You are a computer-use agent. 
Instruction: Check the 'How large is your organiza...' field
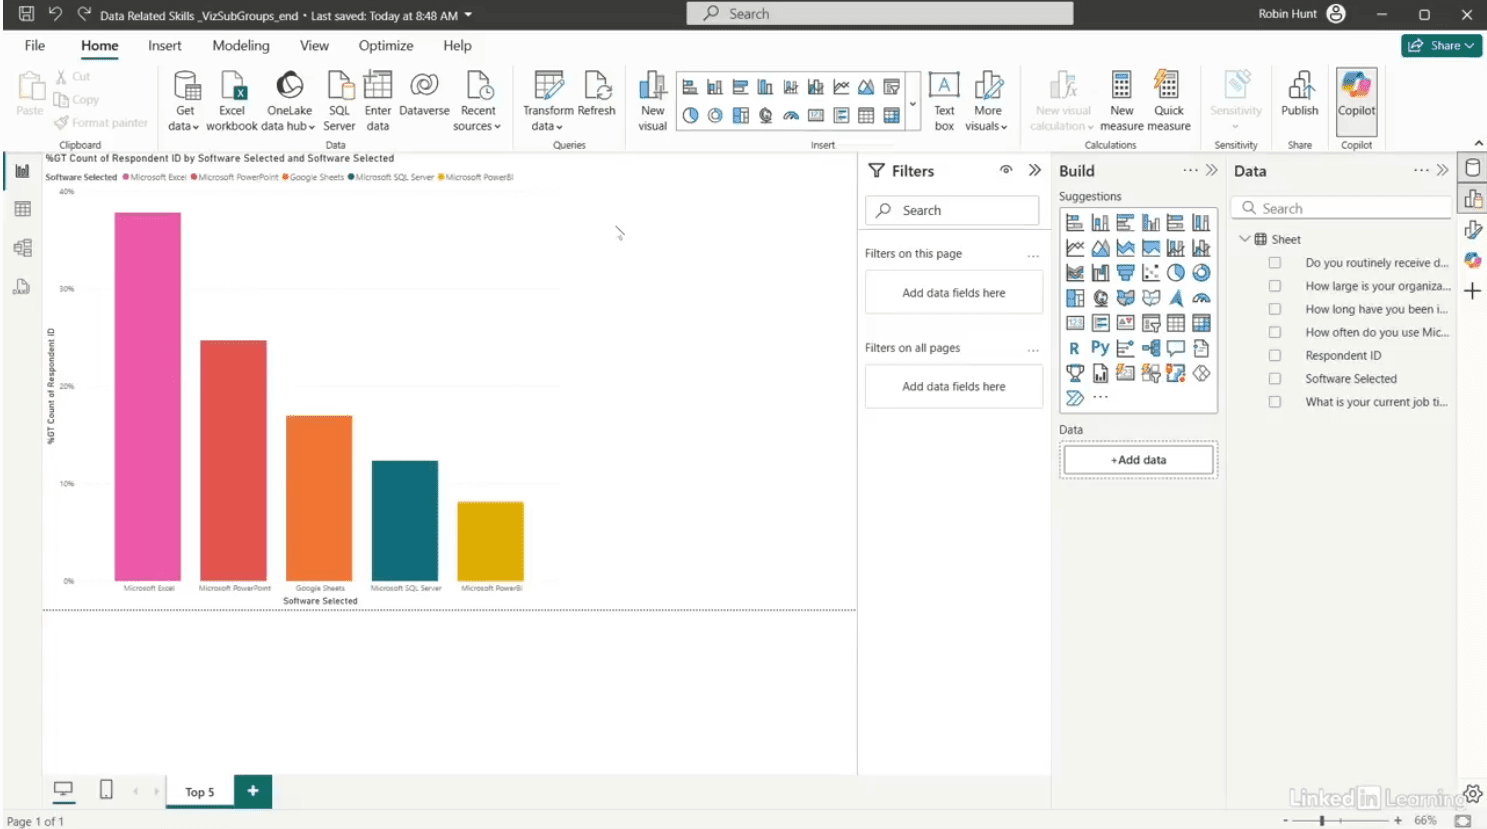point(1275,286)
